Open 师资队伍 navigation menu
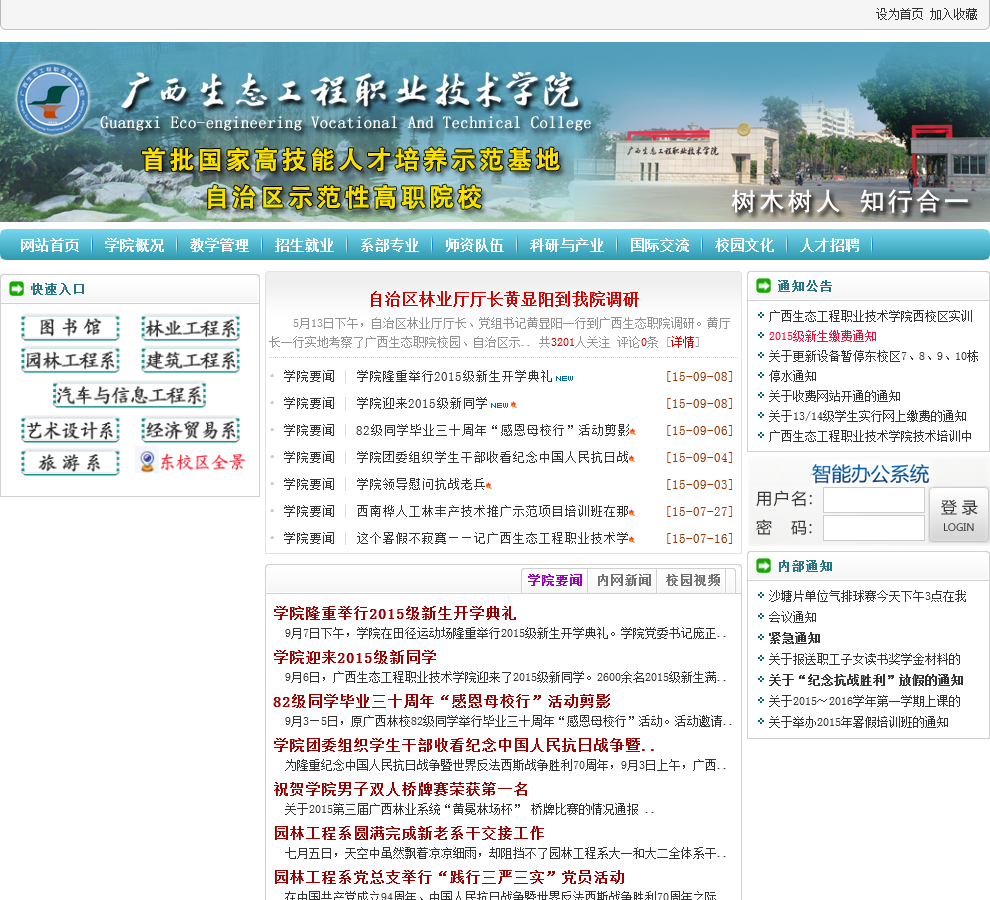 pyautogui.click(x=474, y=245)
